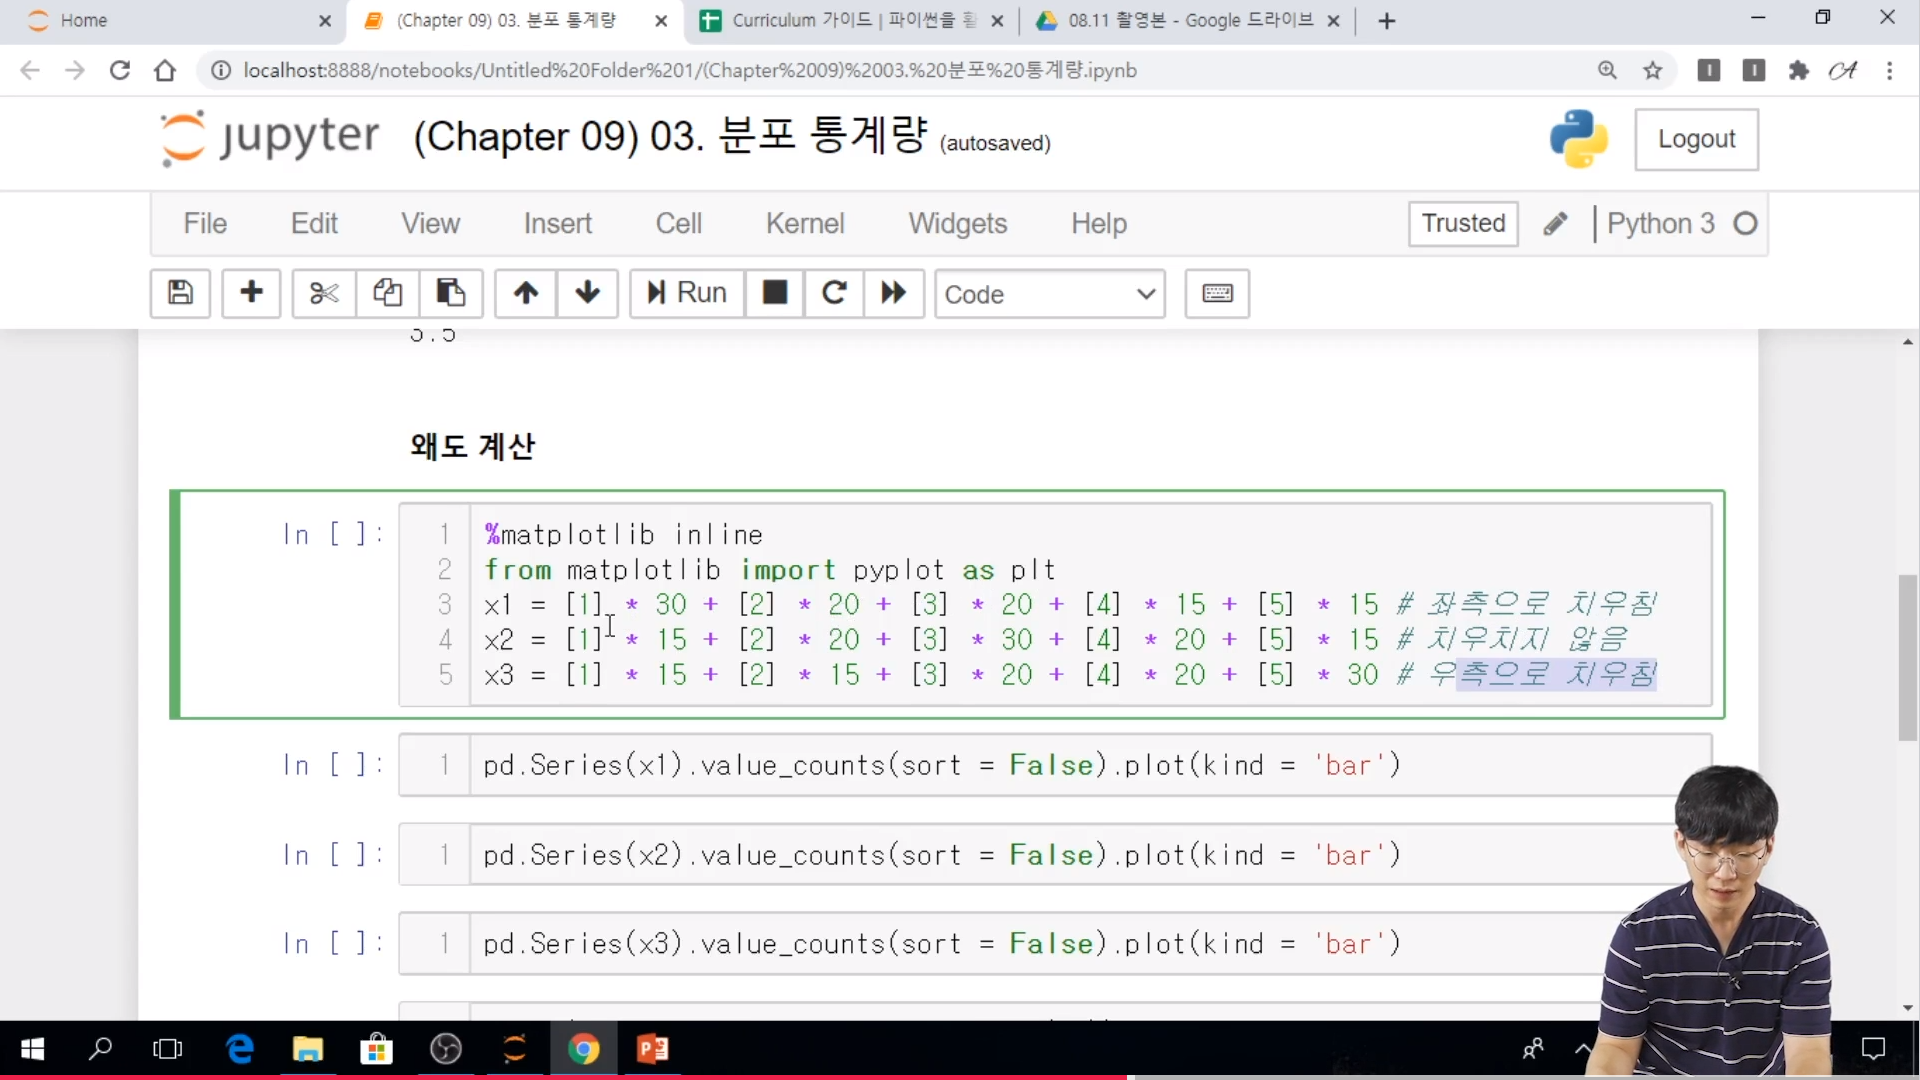
Task: Click the Logout button
Action: (1696, 139)
